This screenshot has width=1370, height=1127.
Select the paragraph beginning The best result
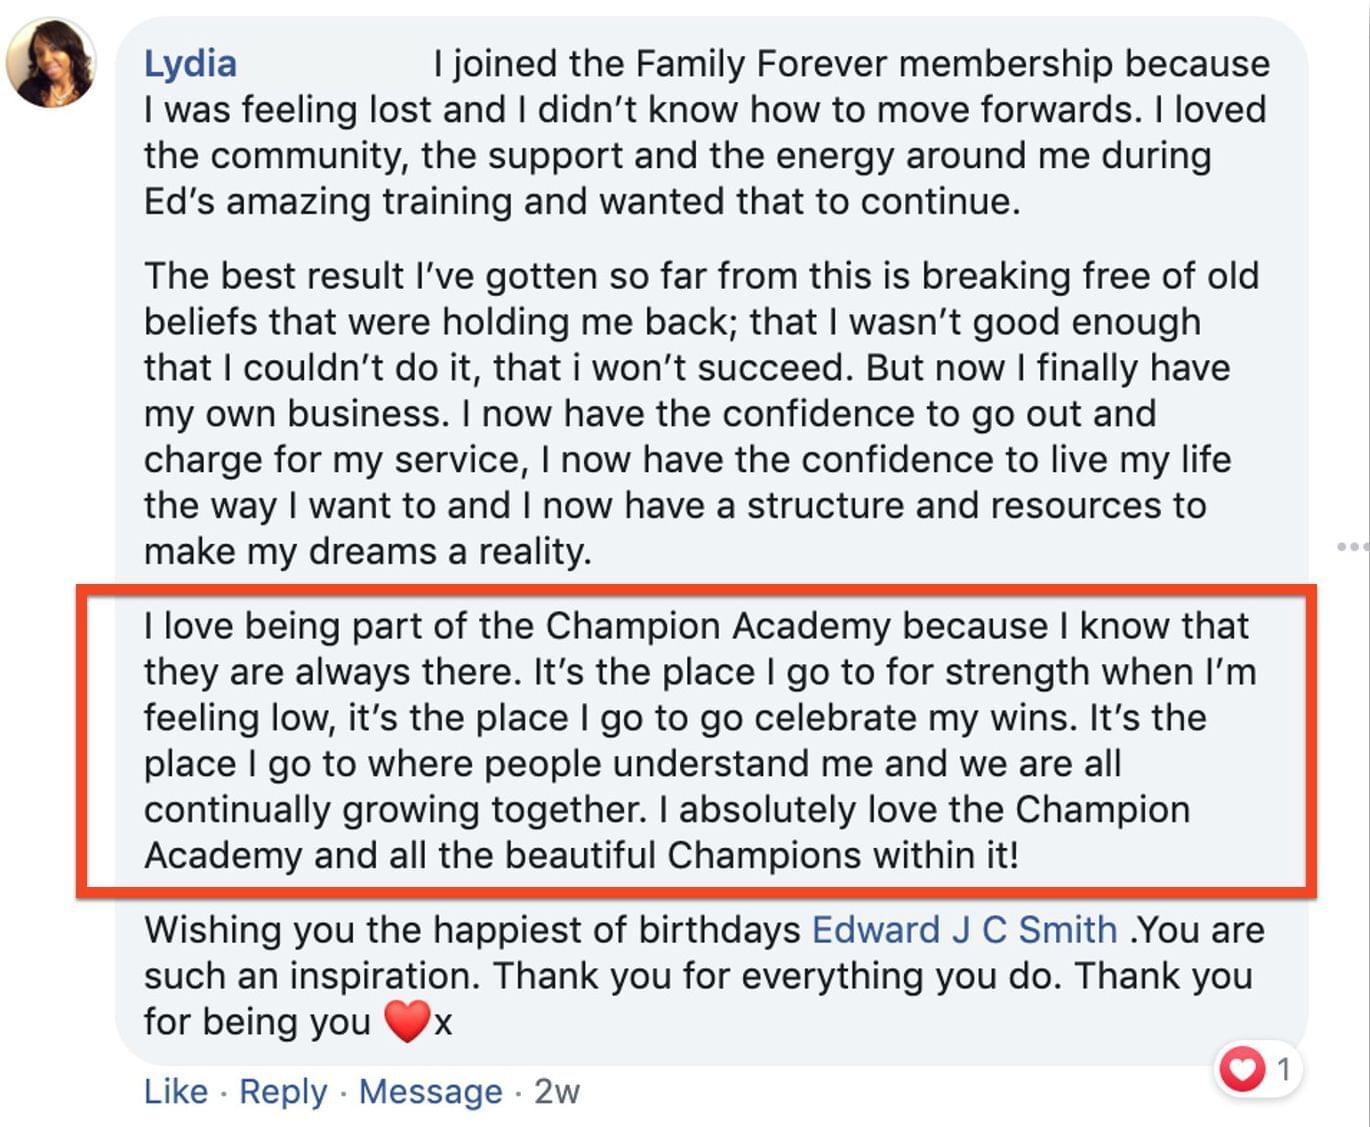pos(701,413)
